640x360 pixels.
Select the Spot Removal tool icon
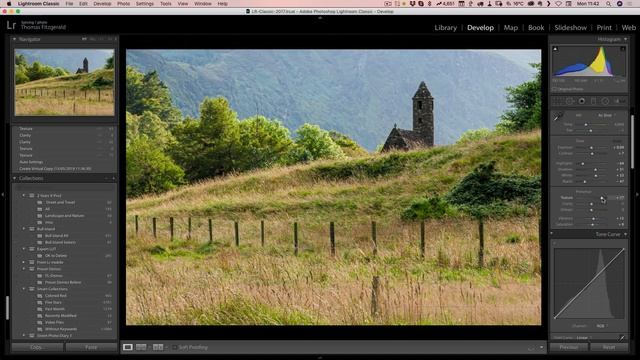pos(570,101)
